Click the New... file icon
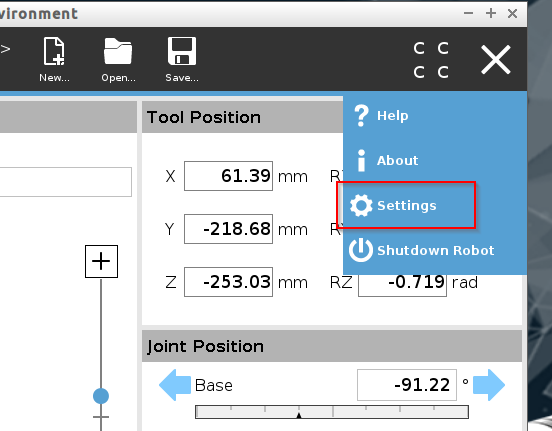This screenshot has height=431, width=552. pyautogui.click(x=54, y=59)
